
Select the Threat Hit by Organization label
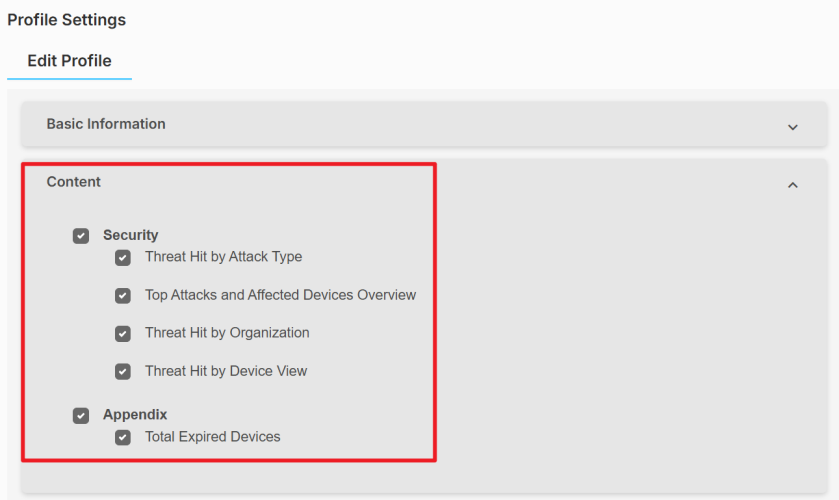point(227,333)
